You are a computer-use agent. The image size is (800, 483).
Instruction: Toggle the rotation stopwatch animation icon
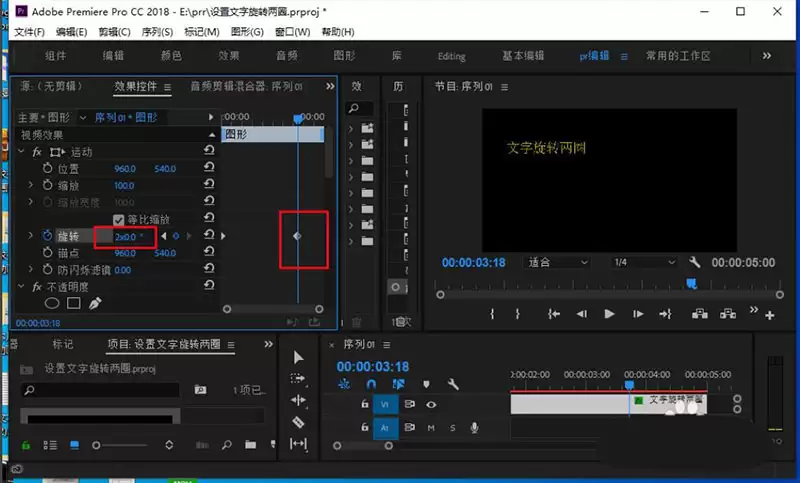[x=46, y=236]
